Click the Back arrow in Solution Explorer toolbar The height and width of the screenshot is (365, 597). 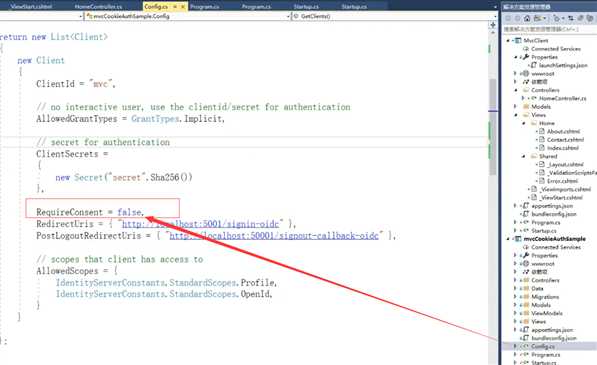tap(508, 18)
